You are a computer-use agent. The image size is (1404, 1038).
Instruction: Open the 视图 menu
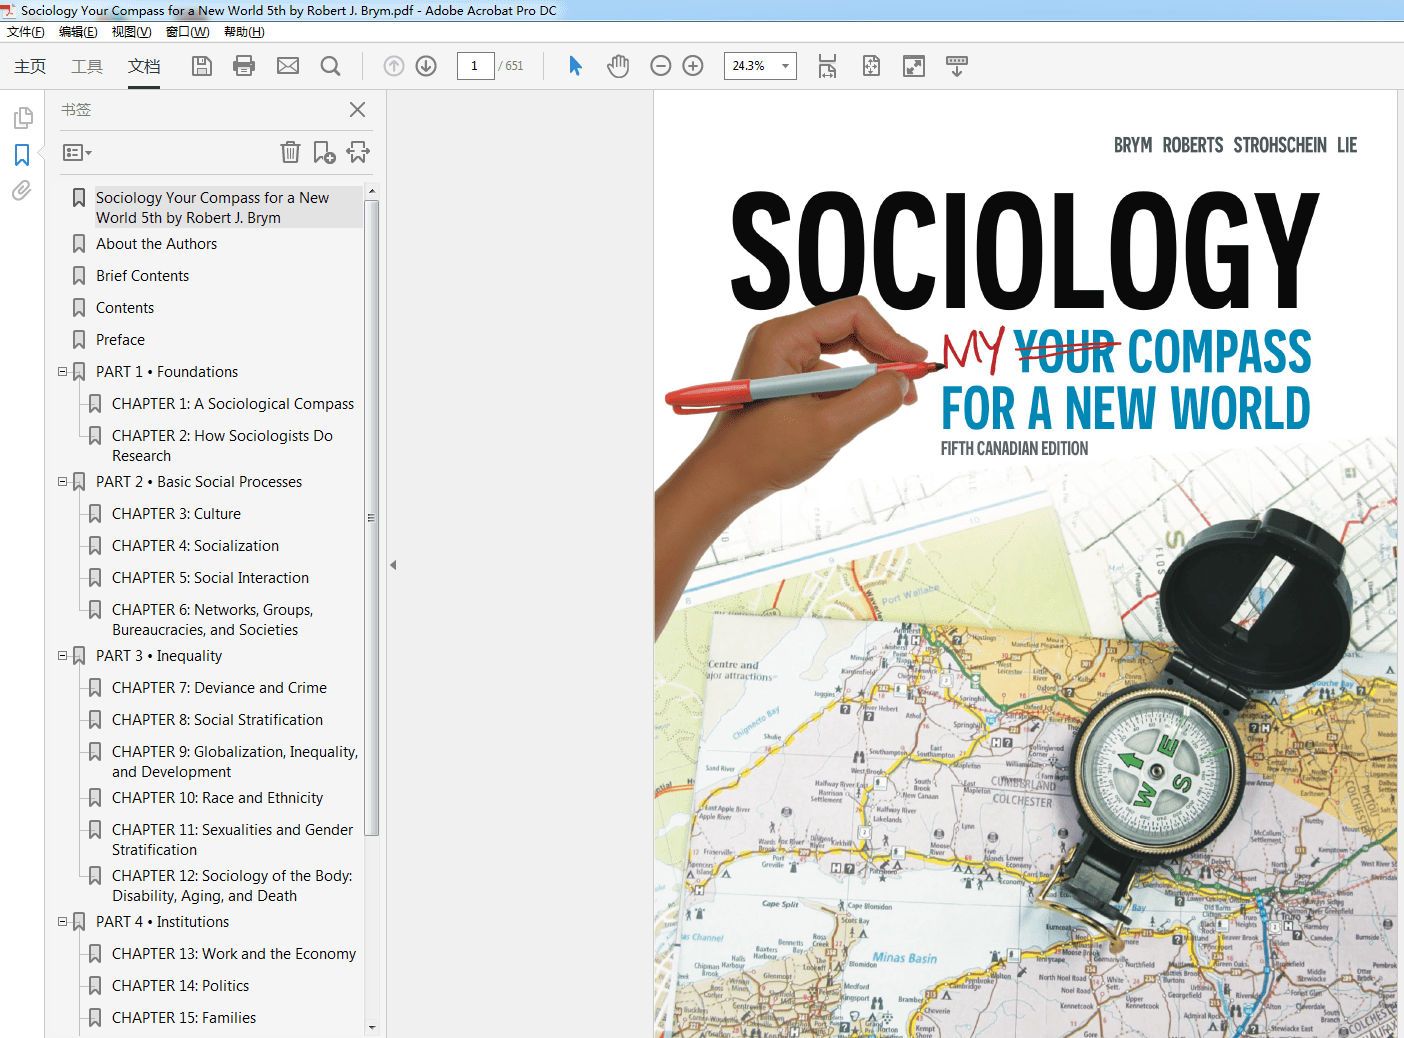[131, 31]
